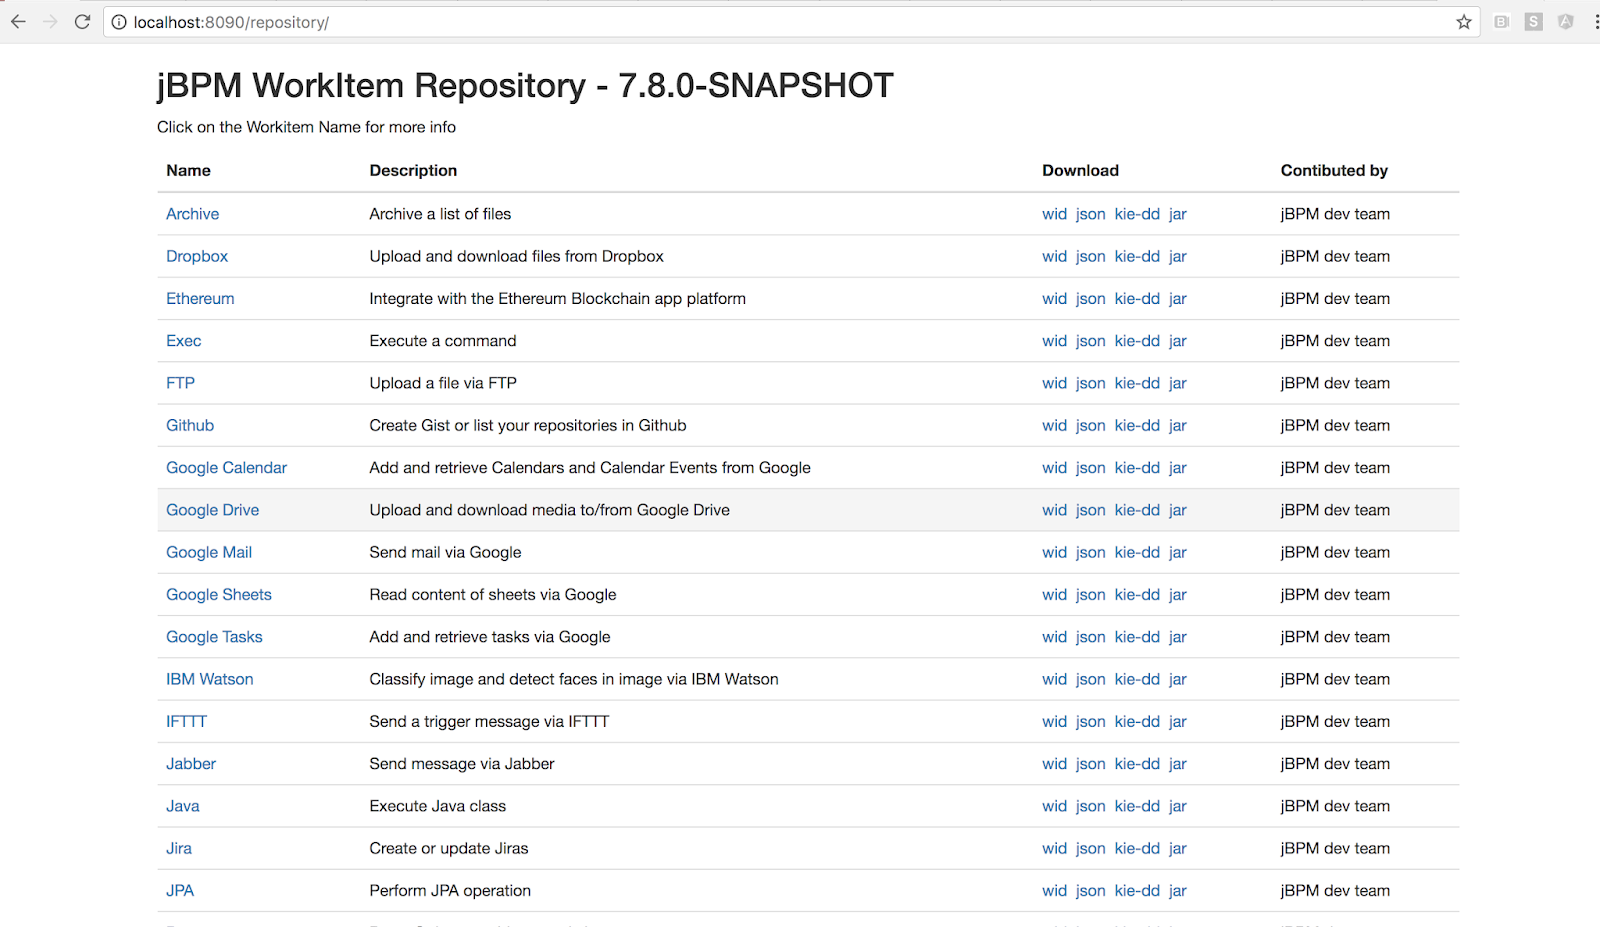
Task: Click the browser back navigation arrow
Action: [18, 21]
